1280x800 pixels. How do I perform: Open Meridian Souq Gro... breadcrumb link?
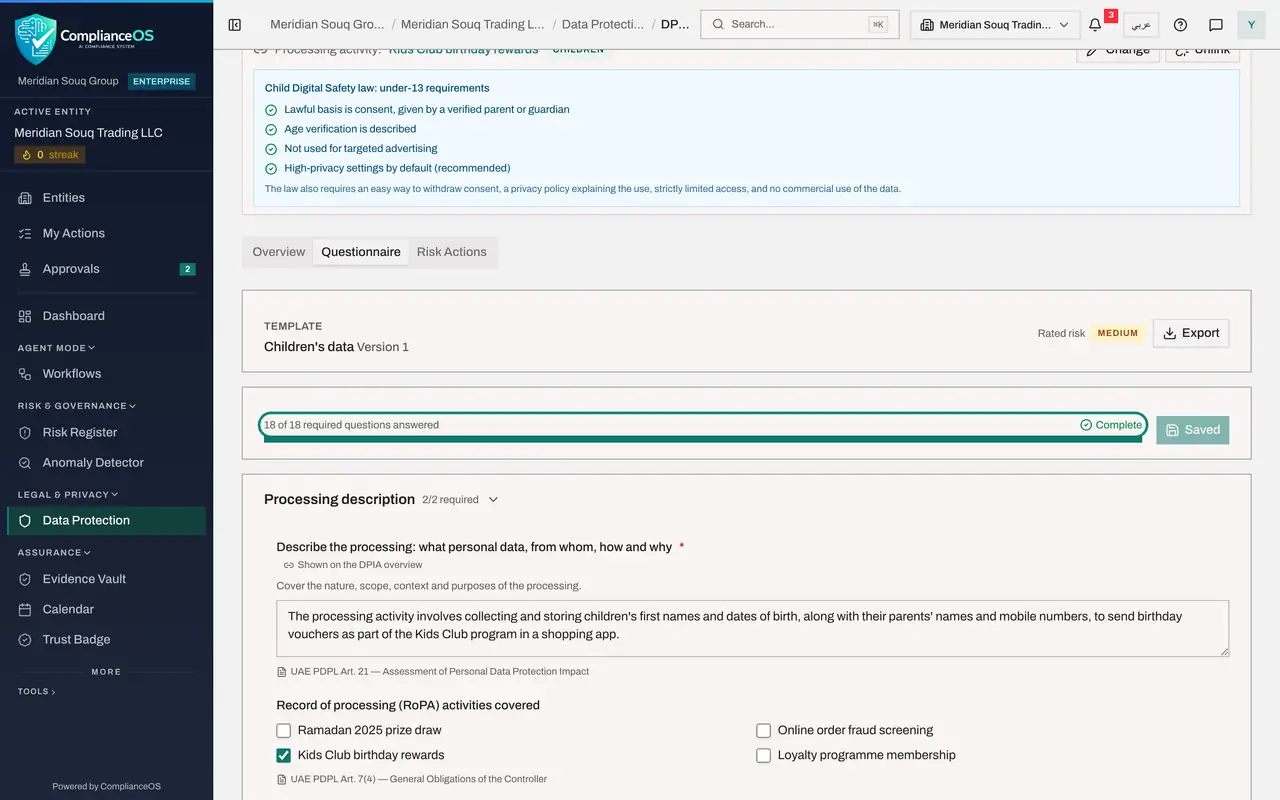(327, 24)
